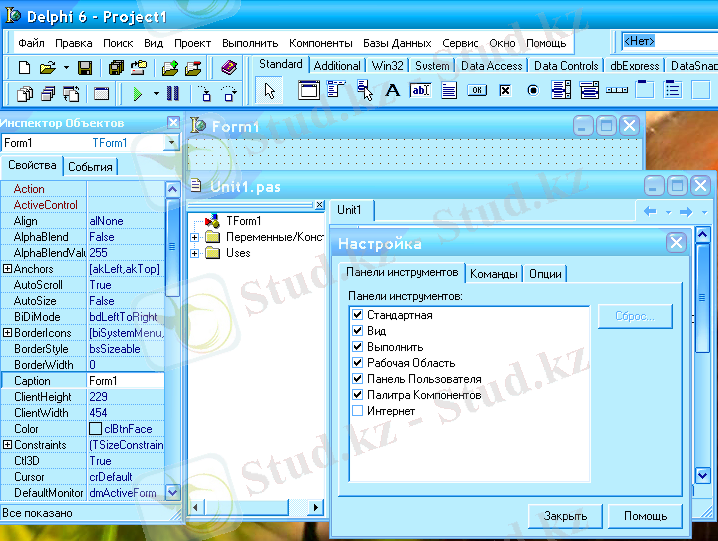Click the Save All icon
The width and height of the screenshot is (718, 541).
coord(116,68)
